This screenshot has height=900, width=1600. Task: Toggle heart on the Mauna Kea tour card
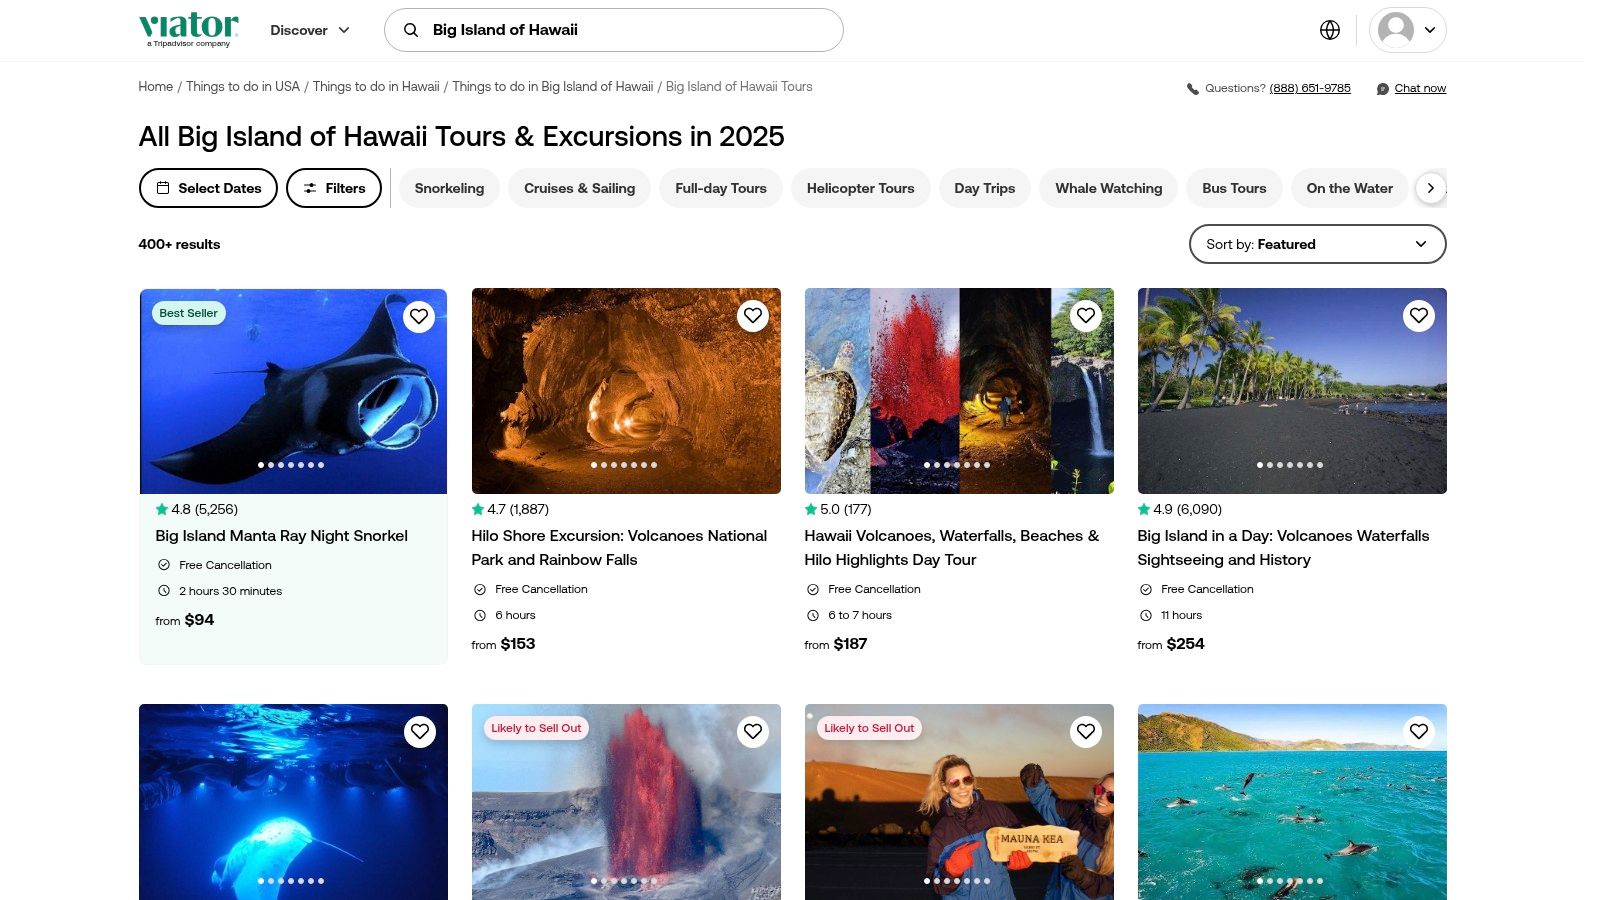(x=1086, y=731)
